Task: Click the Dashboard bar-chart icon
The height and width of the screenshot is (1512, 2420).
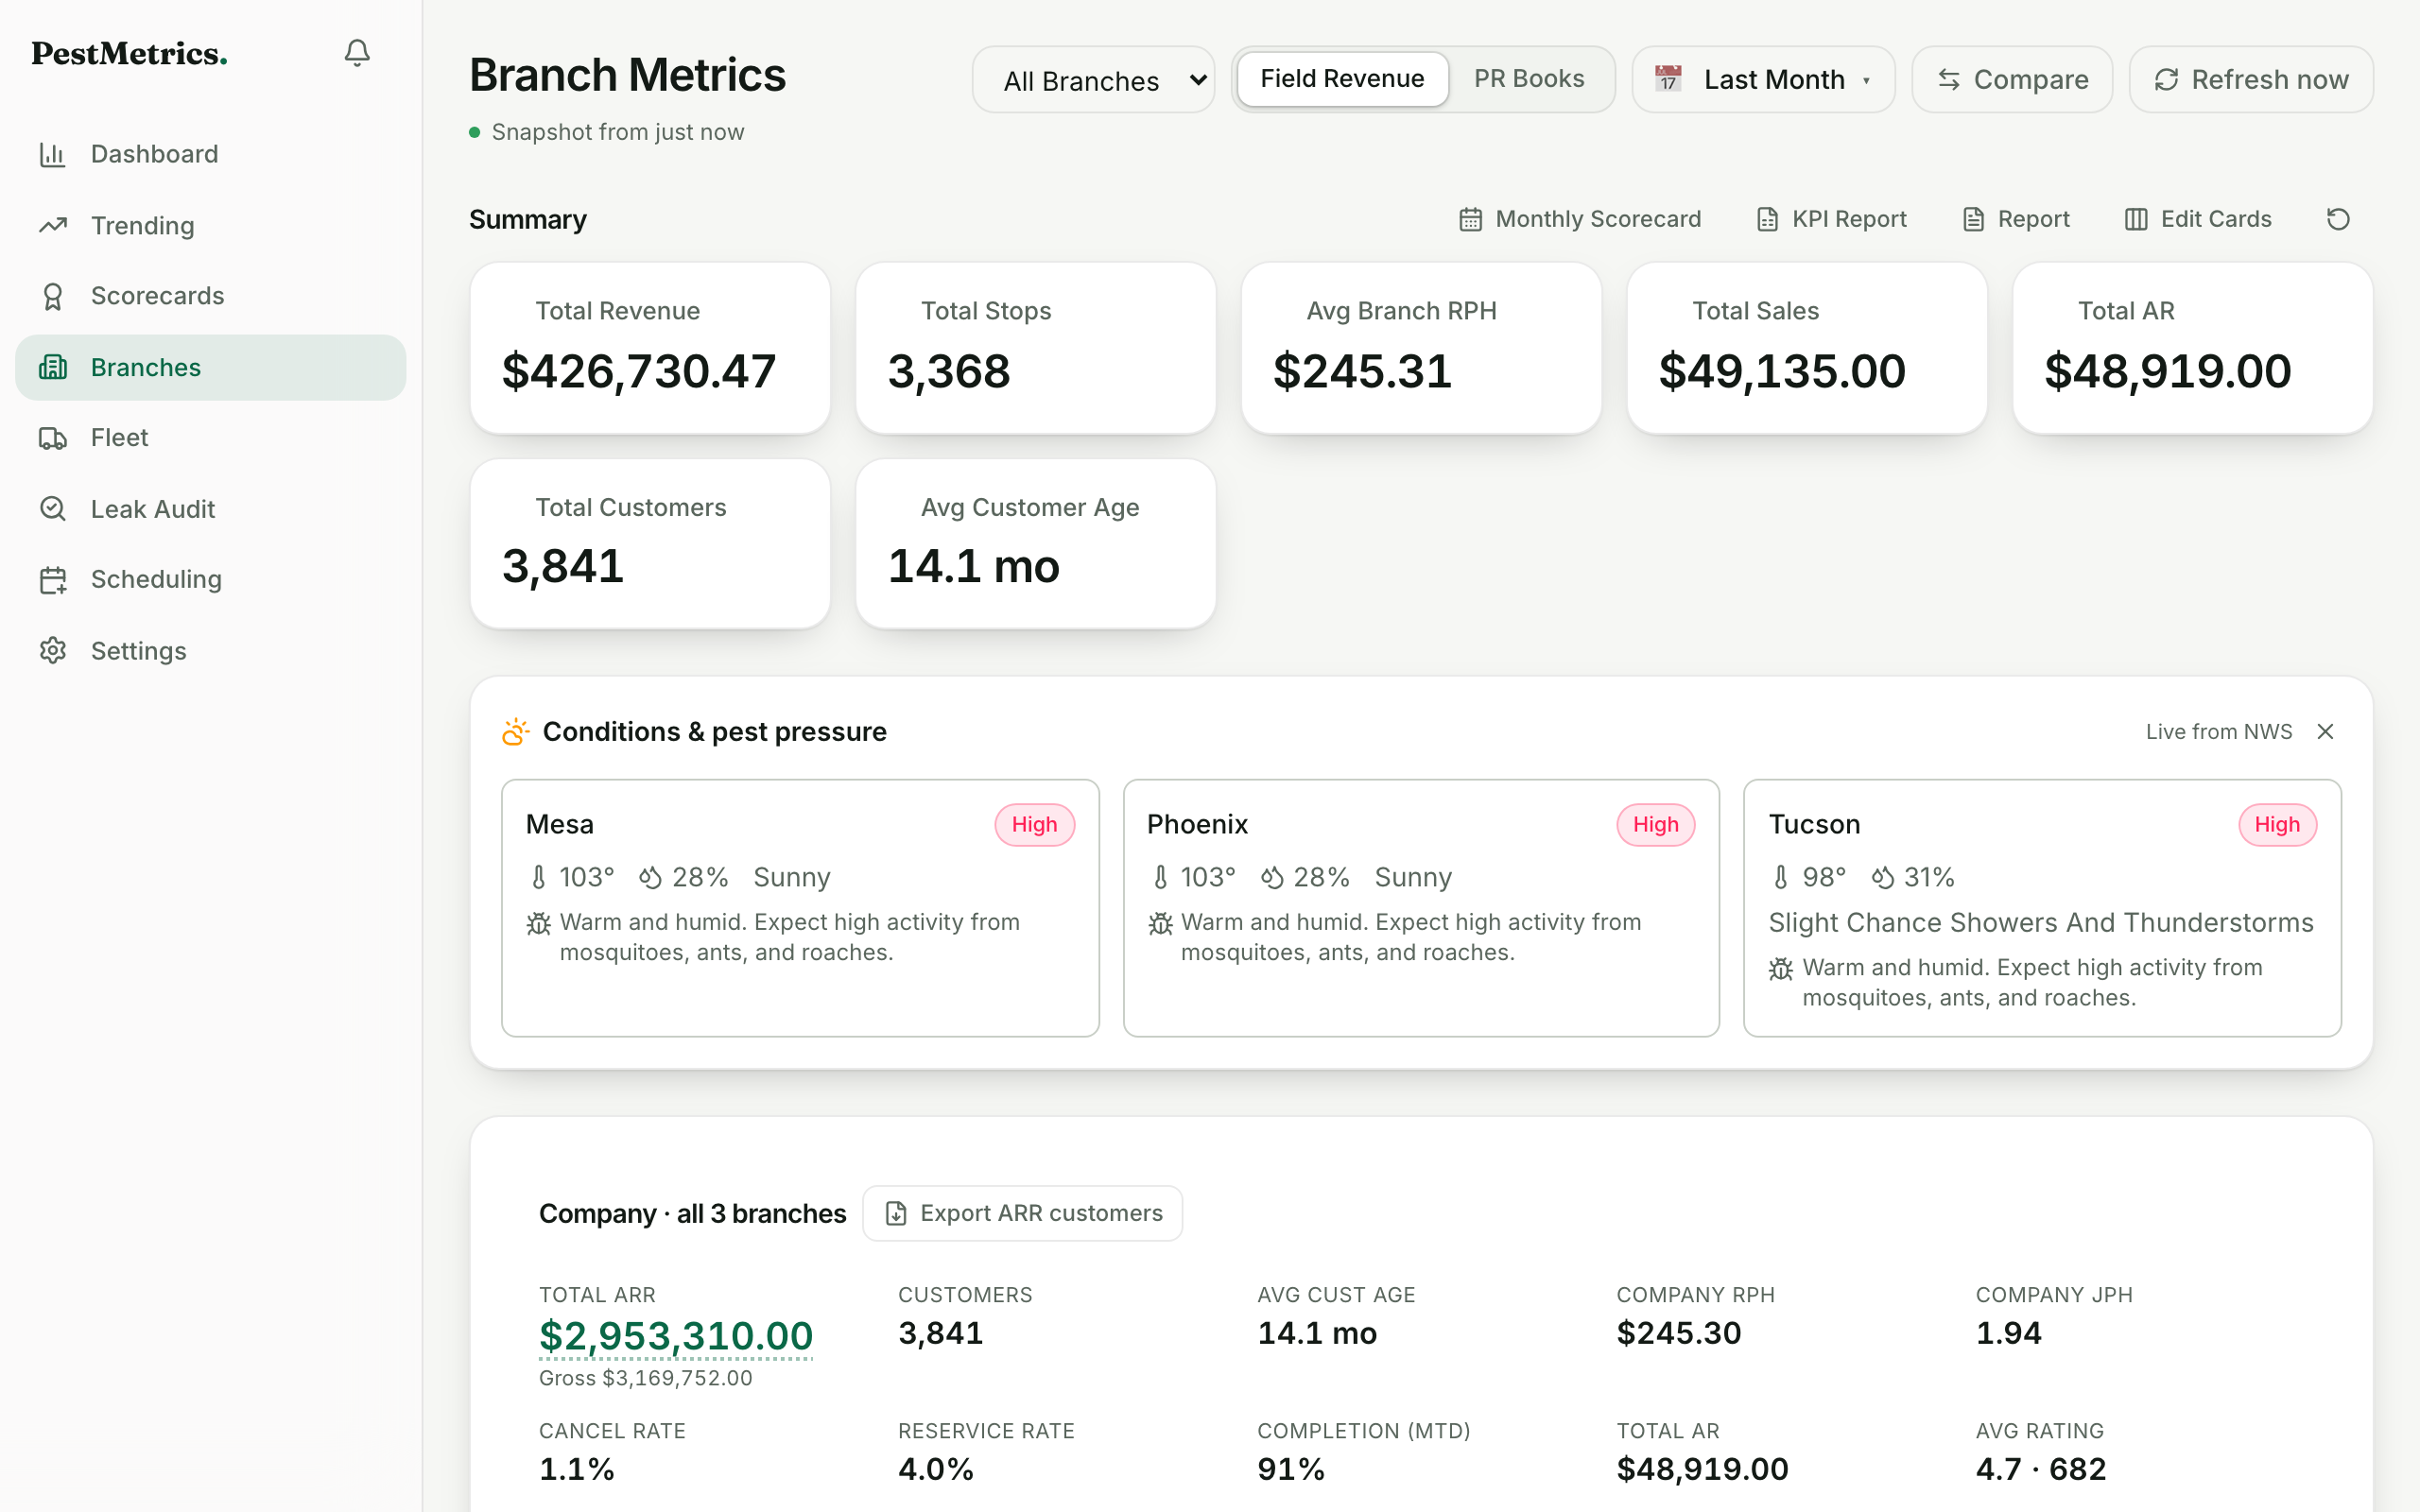Action: click(52, 154)
